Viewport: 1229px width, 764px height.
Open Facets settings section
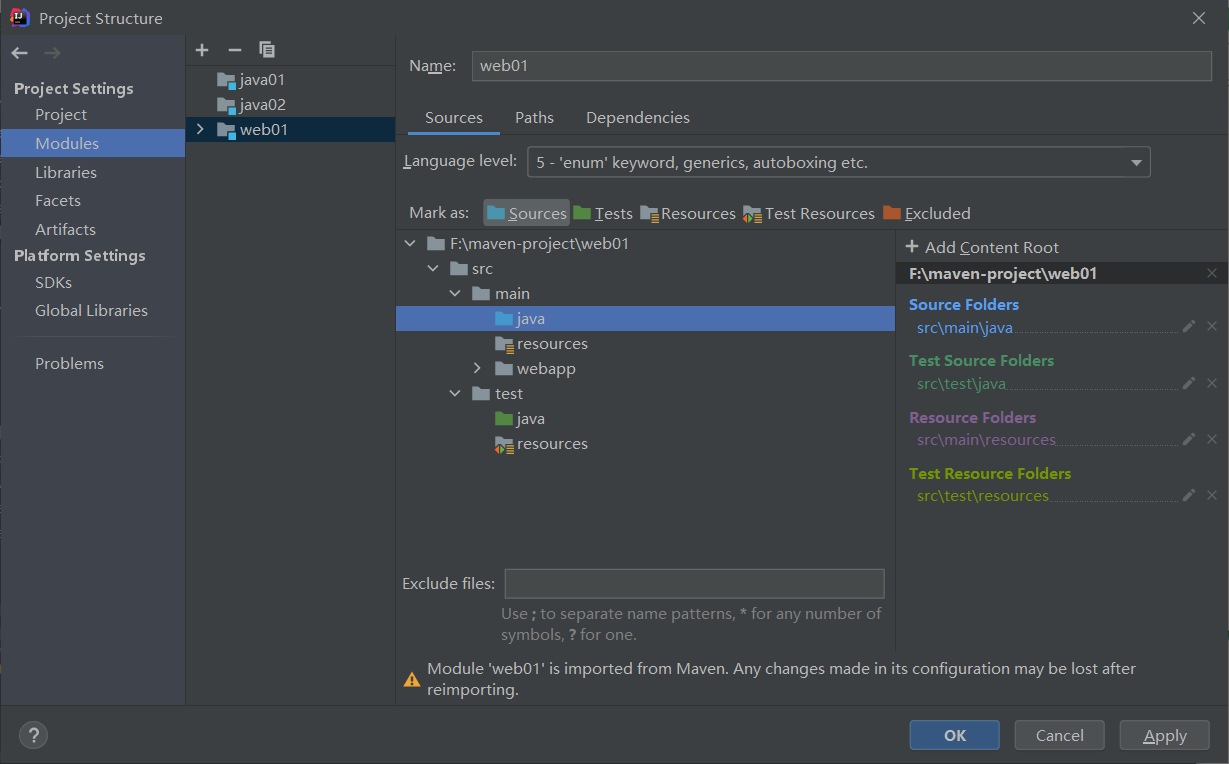[58, 201]
